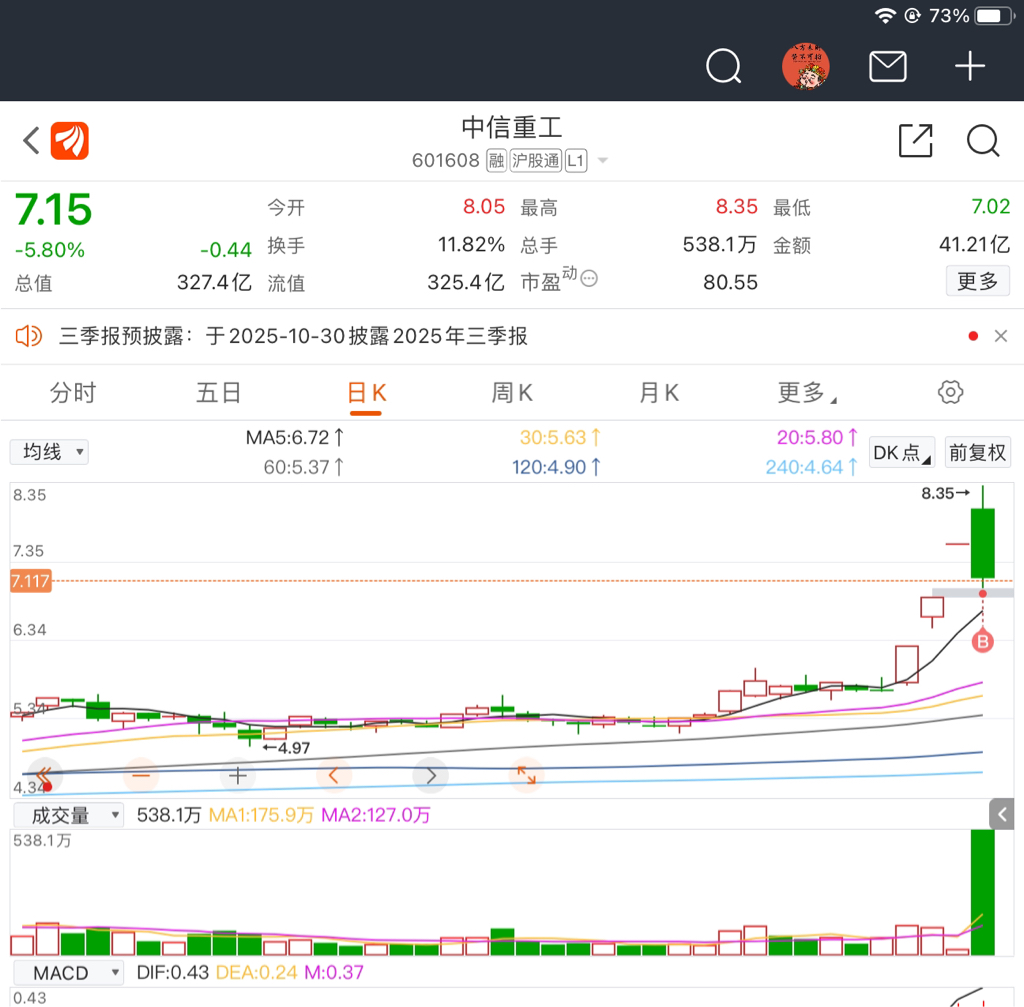1024x1007 pixels.
Task: Zoom in the chart with plus control
Action: click(238, 776)
